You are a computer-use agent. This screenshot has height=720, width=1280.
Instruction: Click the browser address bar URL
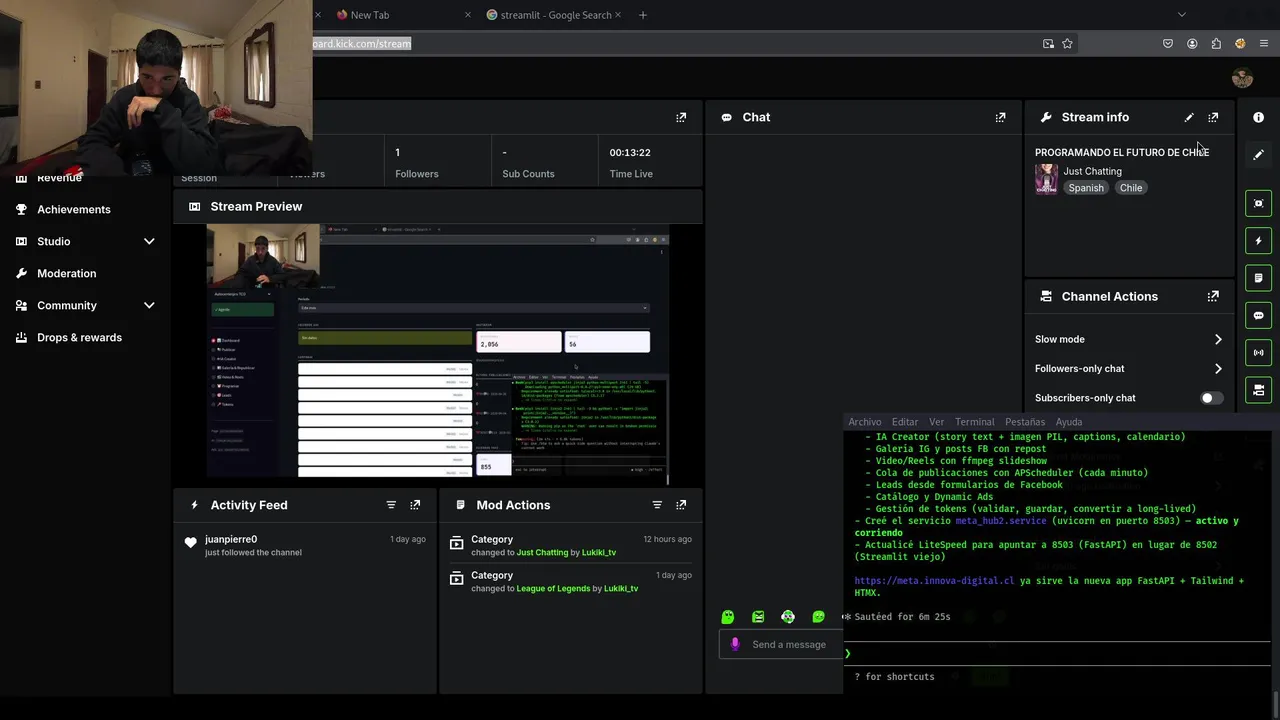[362, 44]
